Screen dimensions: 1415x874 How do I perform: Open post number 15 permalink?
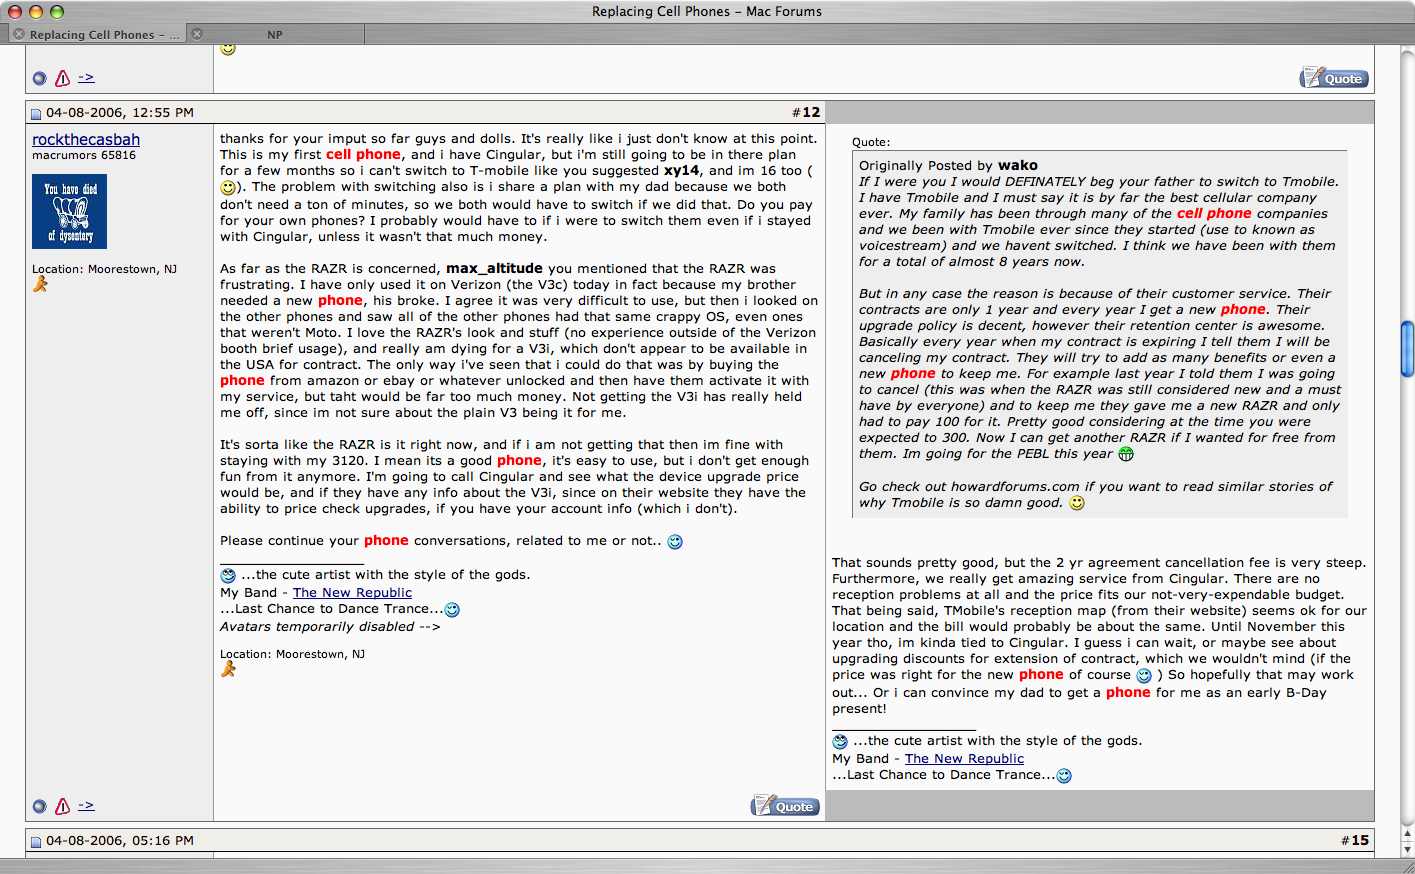click(x=1360, y=841)
